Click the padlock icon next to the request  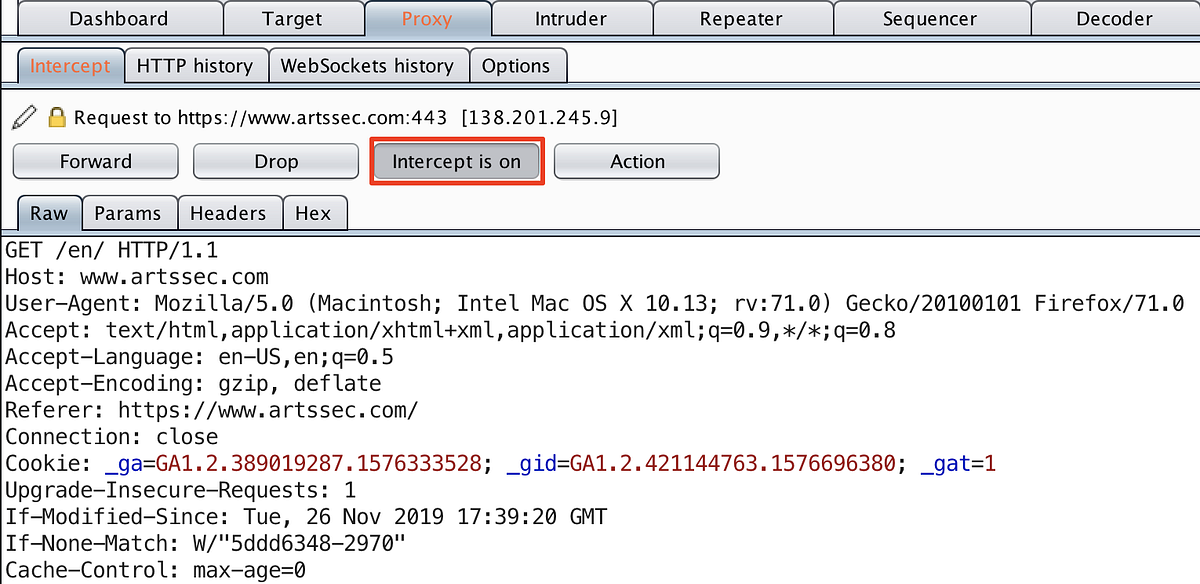57,117
